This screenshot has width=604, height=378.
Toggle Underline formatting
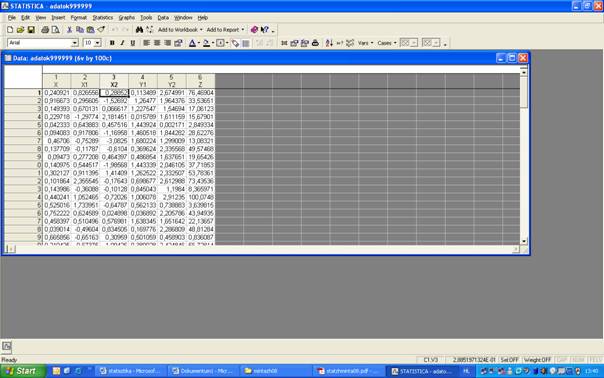[133, 43]
